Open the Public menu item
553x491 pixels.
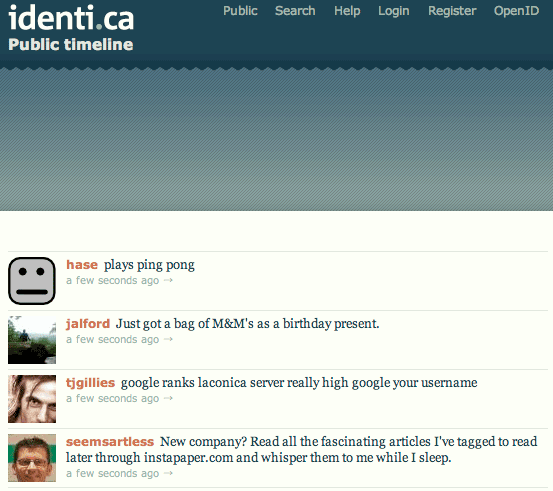pos(240,11)
